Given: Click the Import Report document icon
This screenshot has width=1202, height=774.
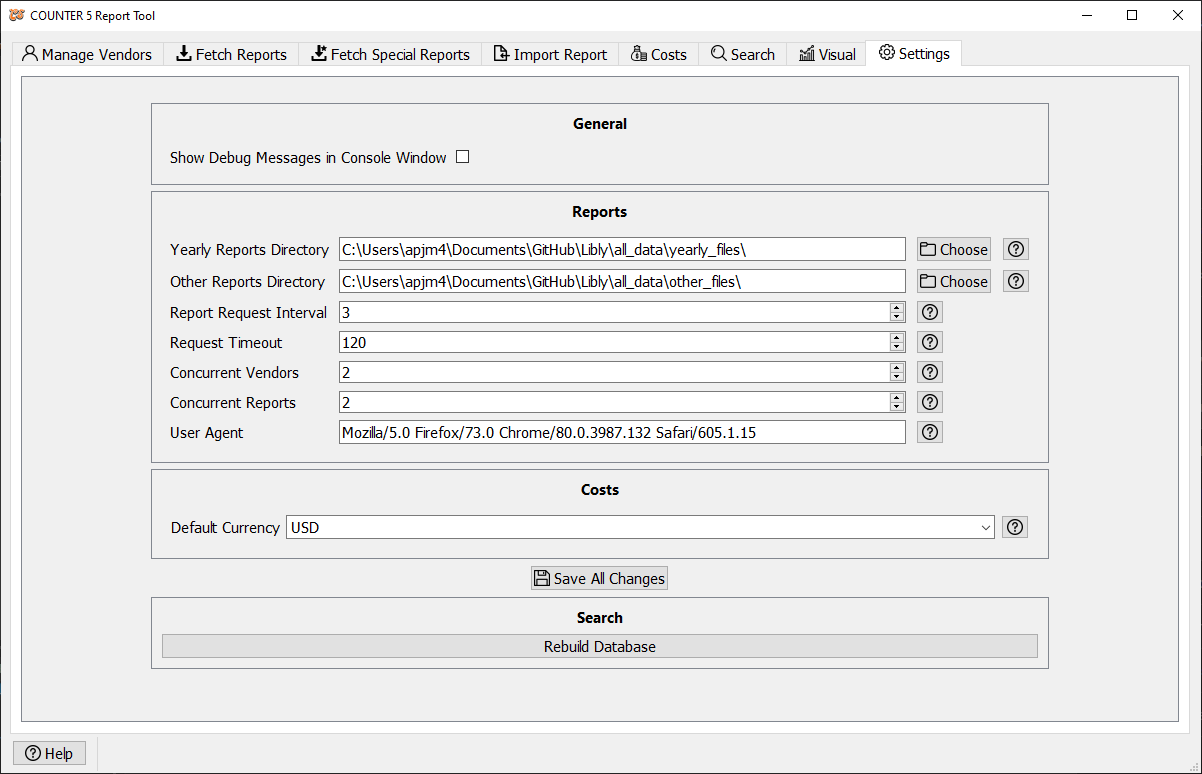Looking at the screenshot, I should point(501,53).
